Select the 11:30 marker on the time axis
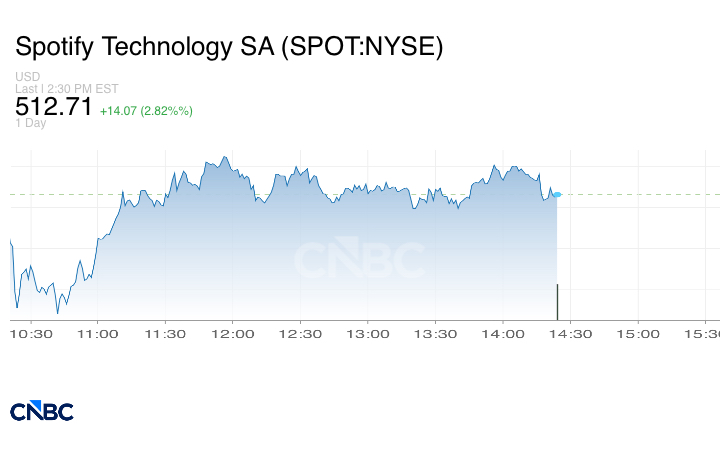The height and width of the screenshot is (450, 720). (166, 334)
